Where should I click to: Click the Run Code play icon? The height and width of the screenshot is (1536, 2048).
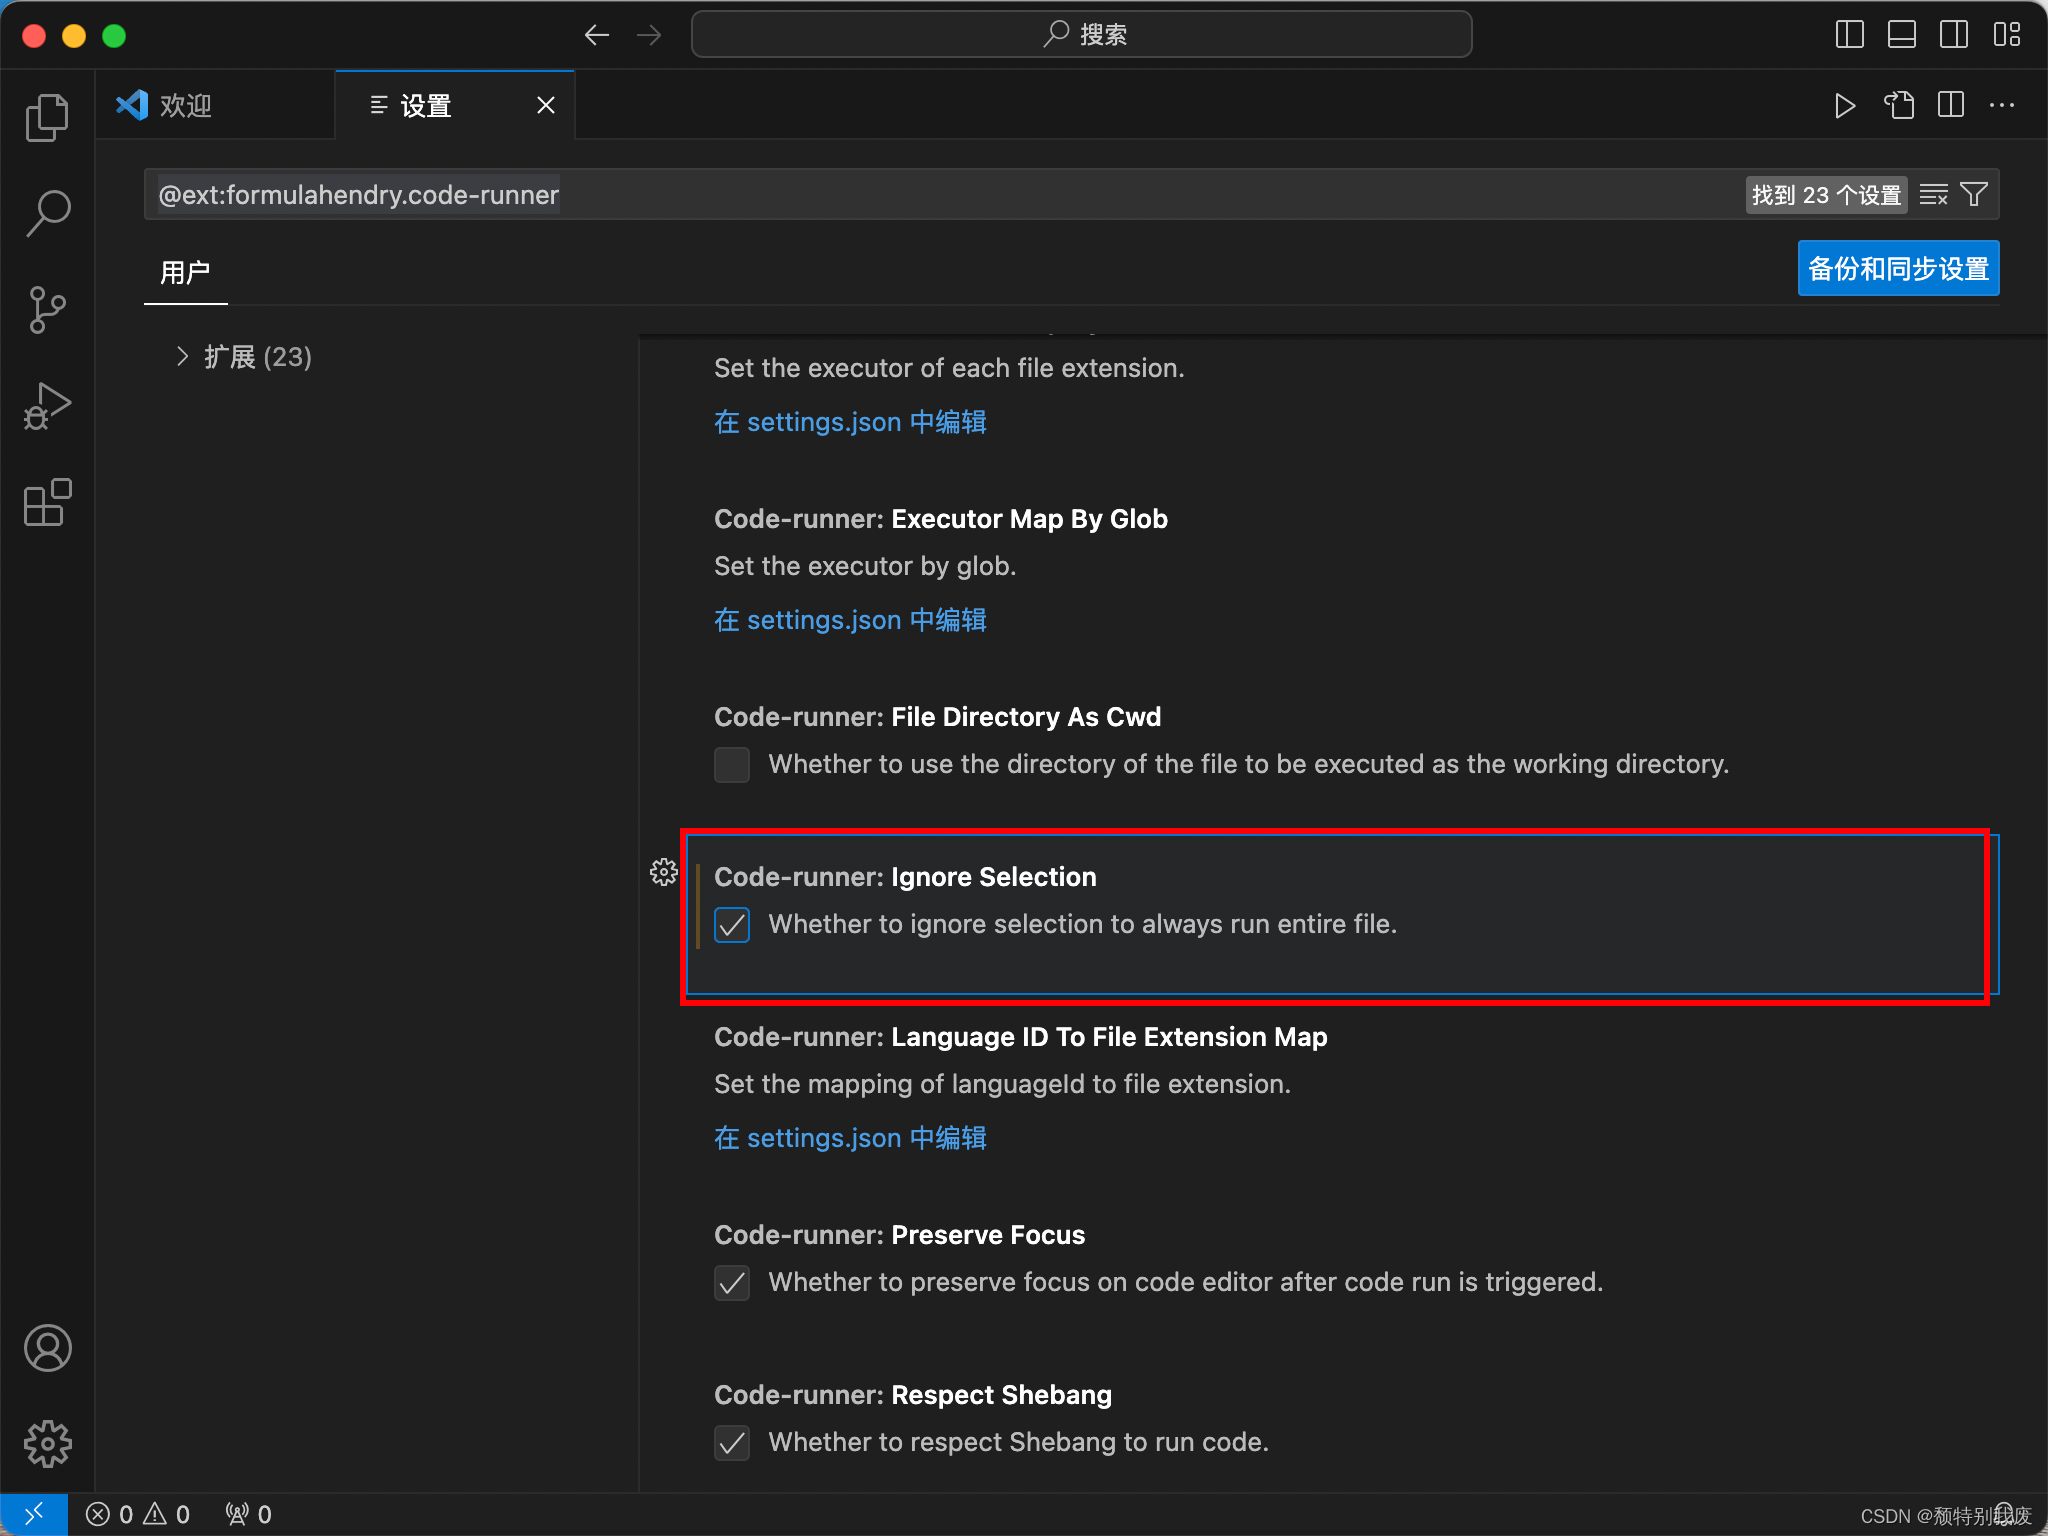coord(1845,105)
